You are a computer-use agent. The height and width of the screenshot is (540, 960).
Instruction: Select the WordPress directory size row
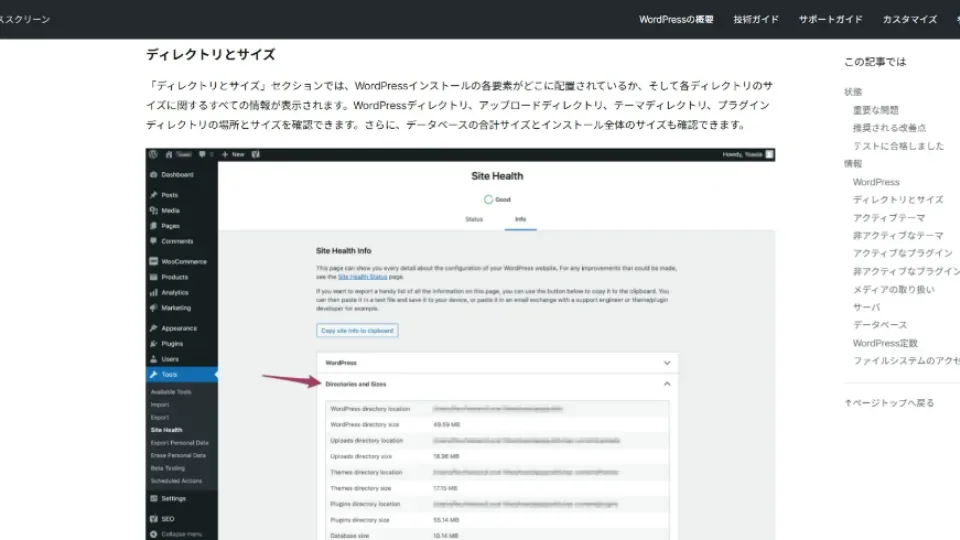click(x=497, y=424)
